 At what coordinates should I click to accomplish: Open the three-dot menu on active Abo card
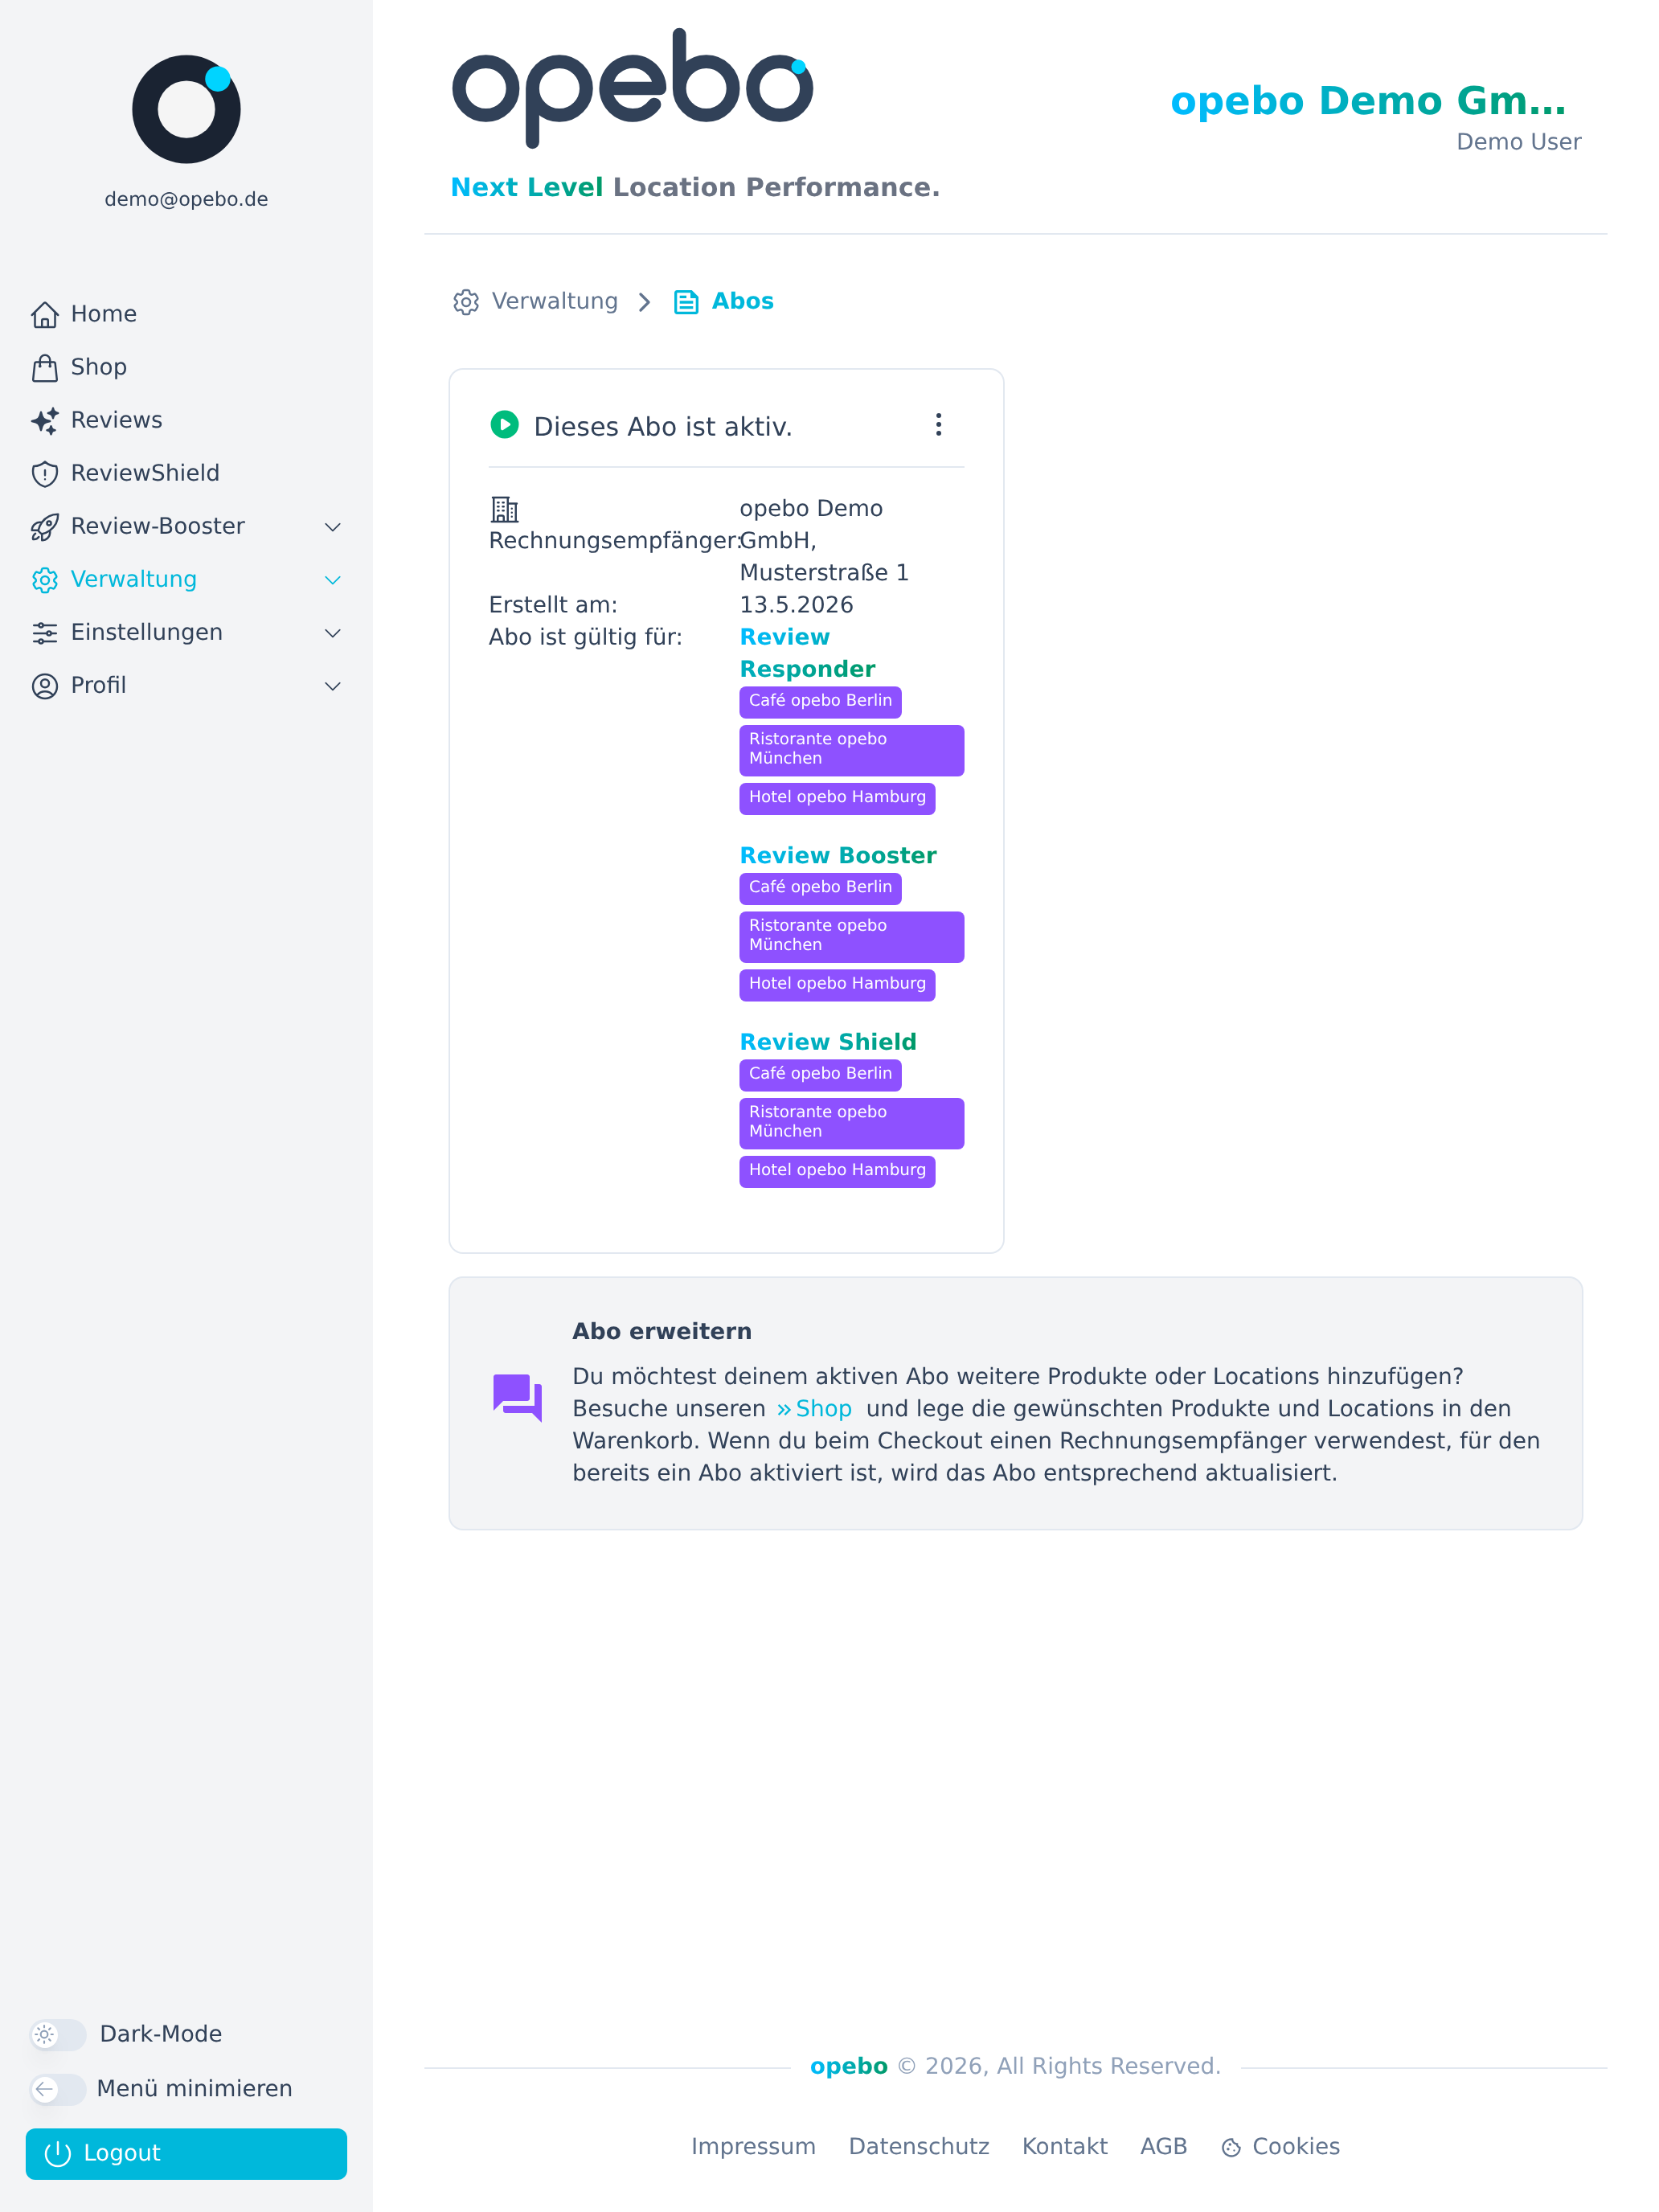(938, 425)
